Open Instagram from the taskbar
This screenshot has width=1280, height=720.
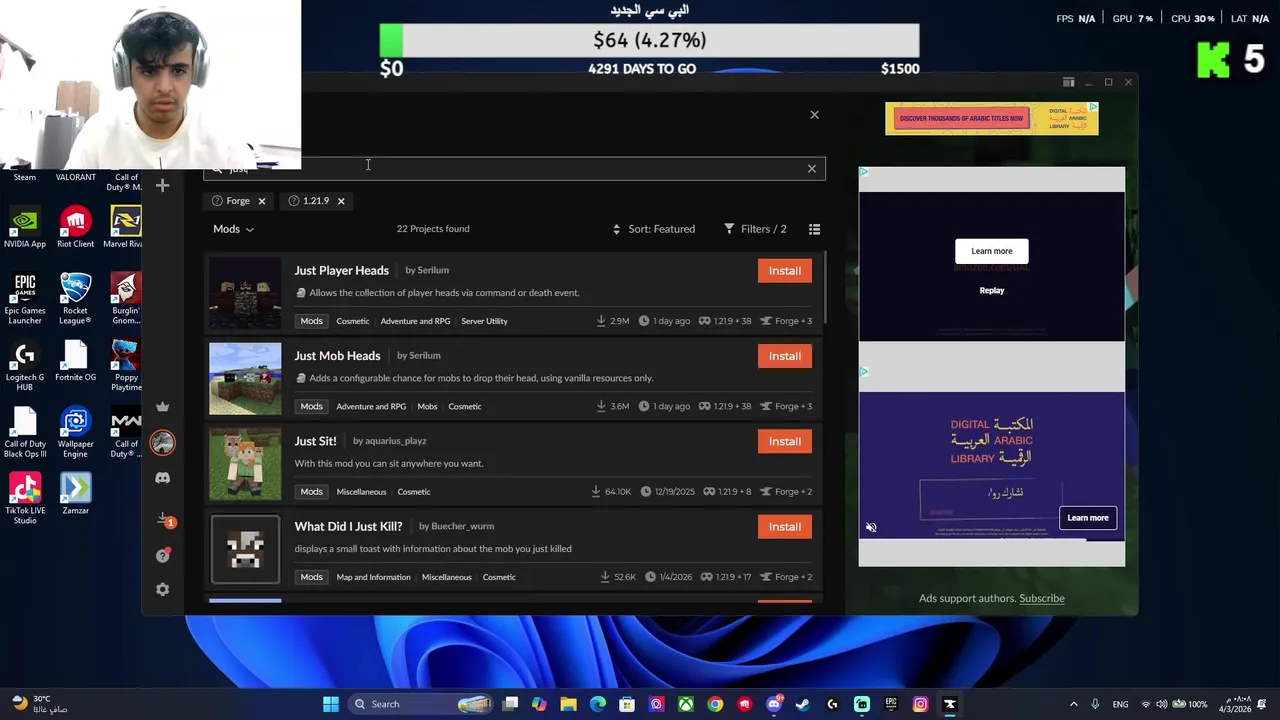point(920,704)
